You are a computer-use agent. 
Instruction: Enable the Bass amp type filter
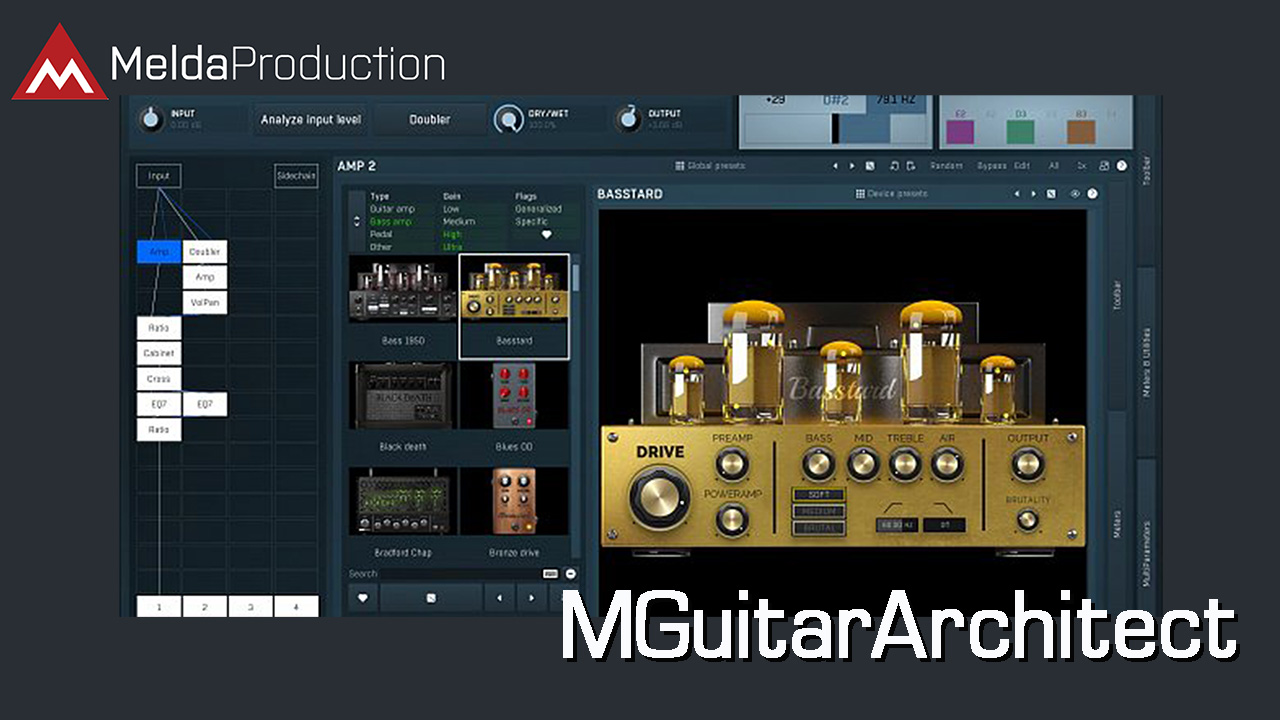(x=392, y=222)
